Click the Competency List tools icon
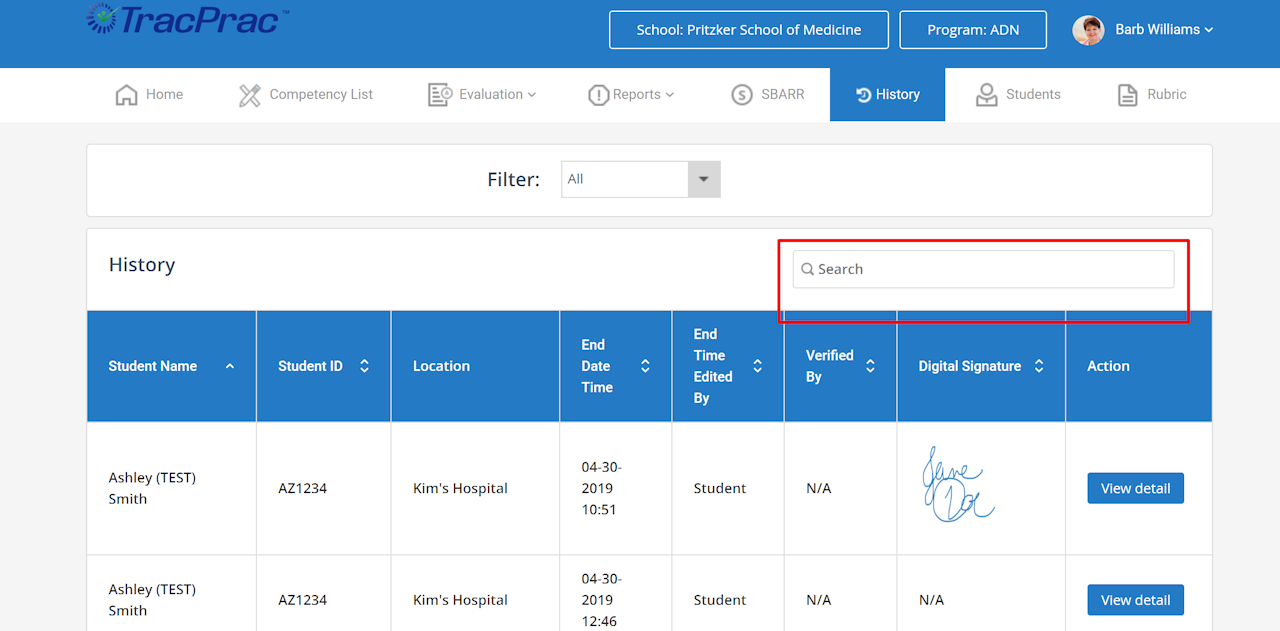1280x631 pixels. point(249,95)
